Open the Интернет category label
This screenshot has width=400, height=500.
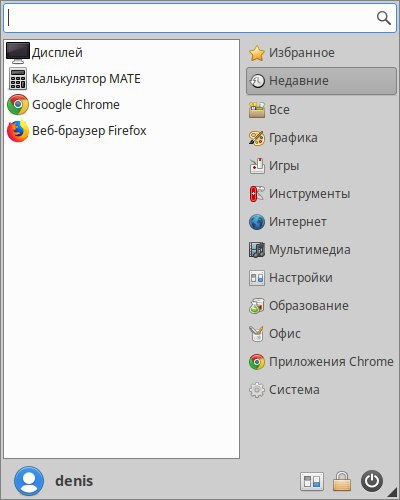[x=298, y=222]
